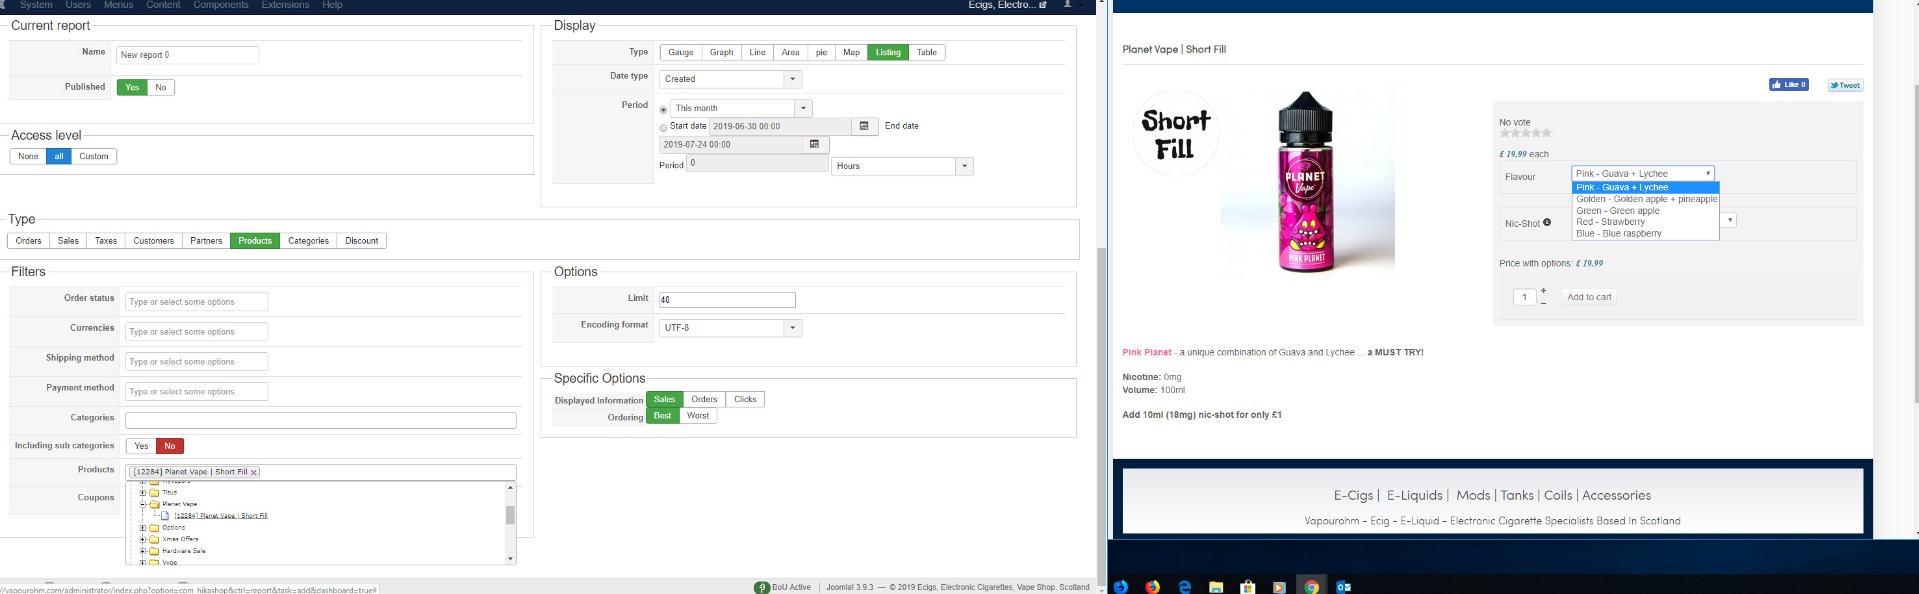The image size is (1919, 594).
Task: Click the Chrome taskbar icon
Action: (x=1311, y=587)
